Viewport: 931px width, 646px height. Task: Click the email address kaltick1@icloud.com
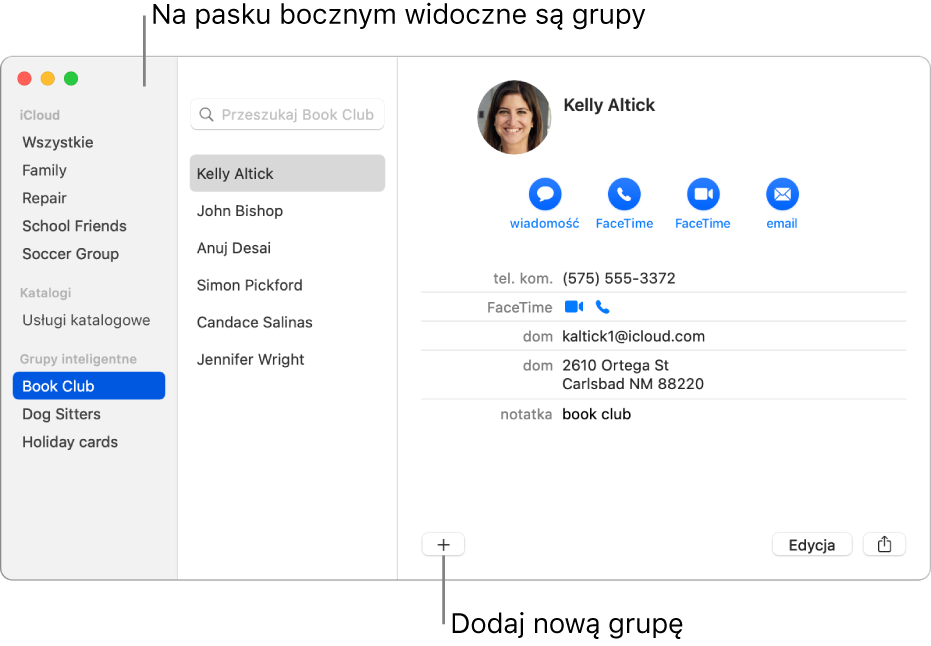coord(634,337)
